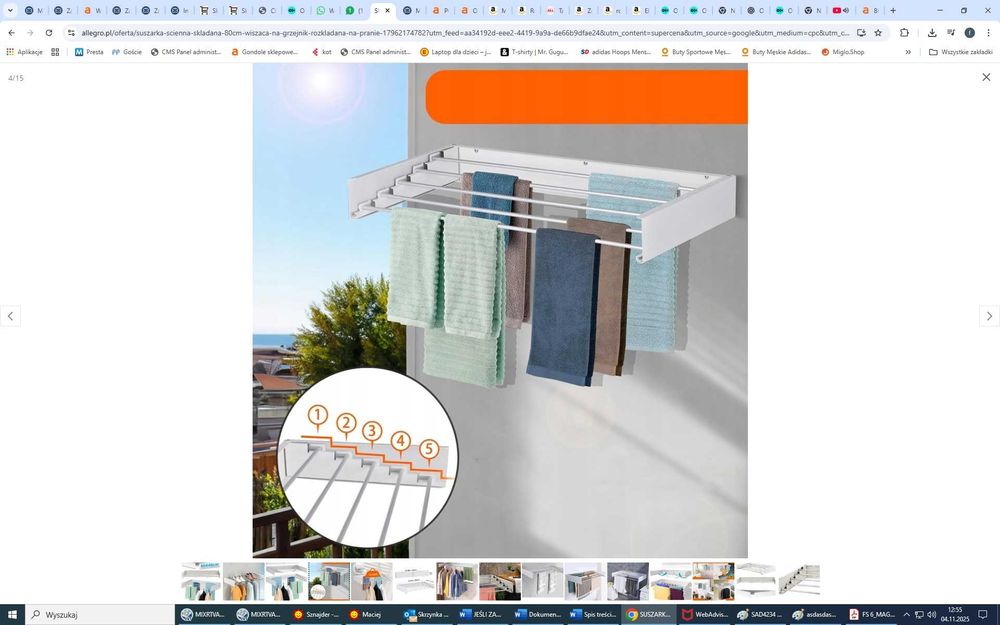Image resolution: width=1000 pixels, height=625 pixels.
Task: Go back in browser history
Action: 11,33
